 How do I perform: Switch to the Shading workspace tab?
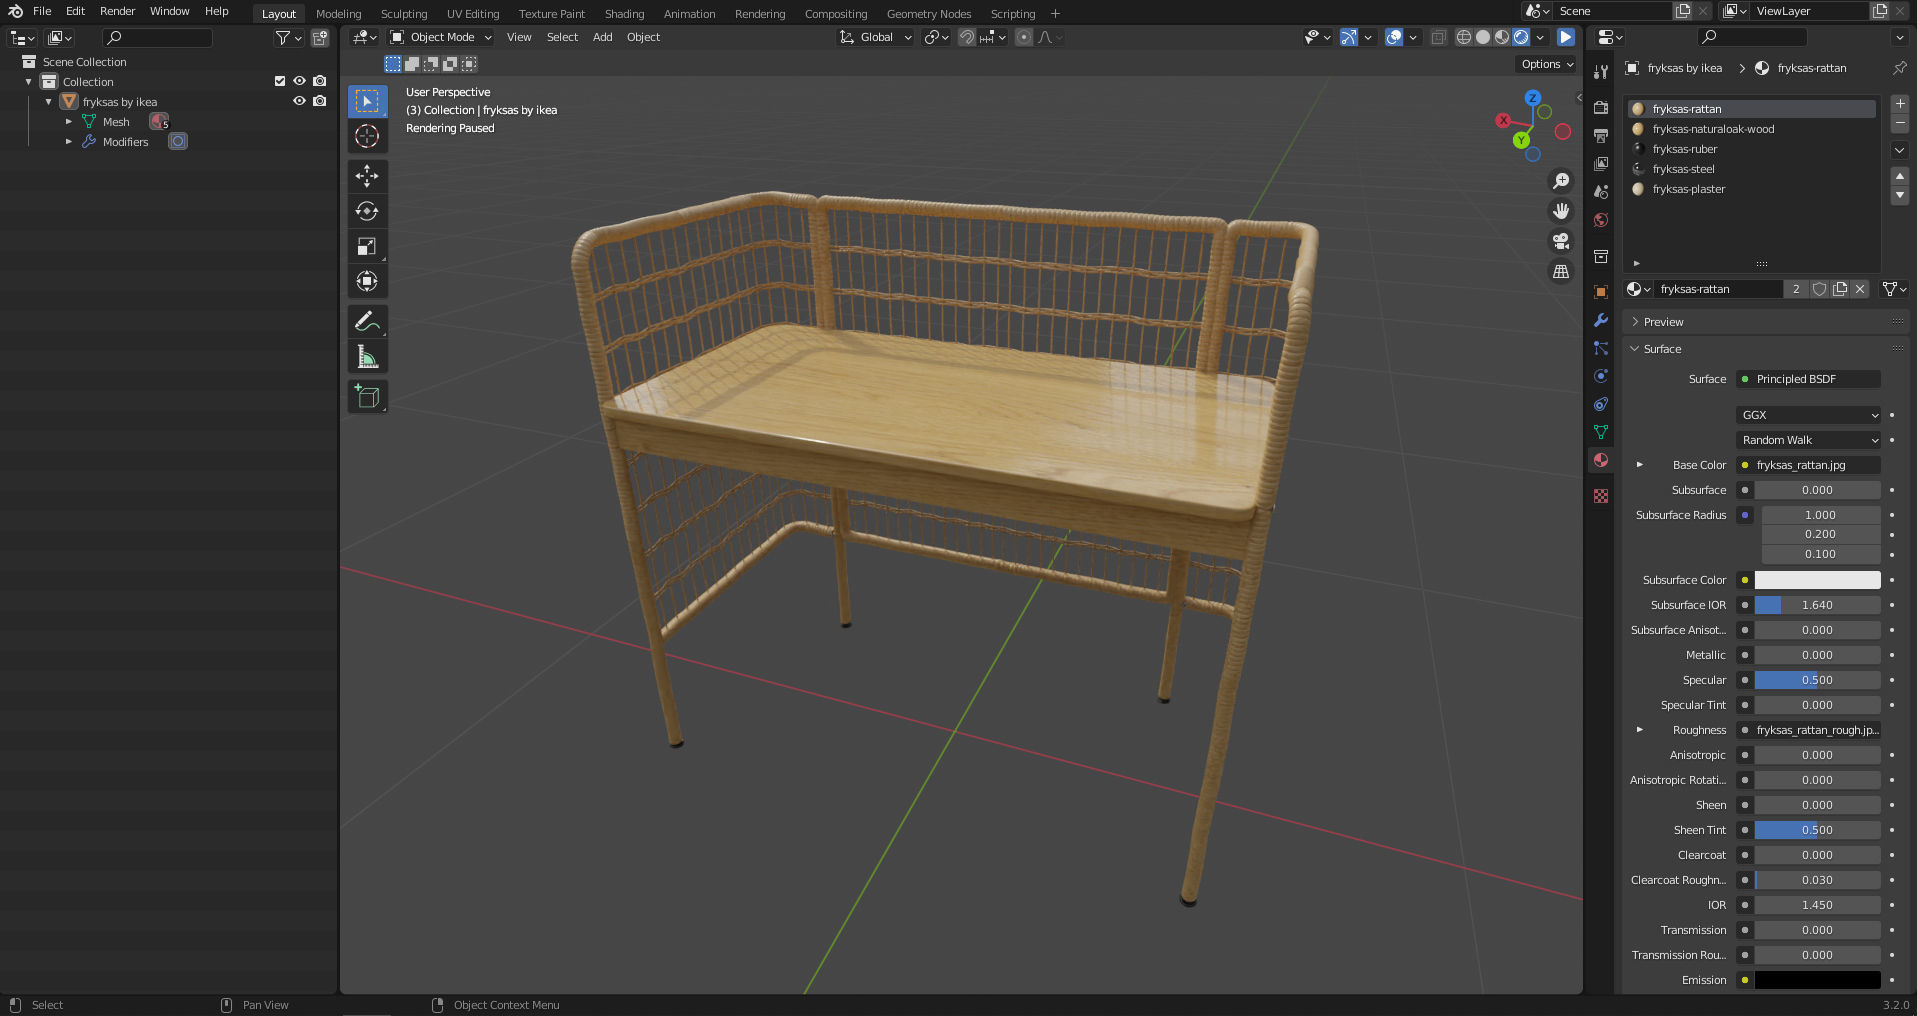[x=624, y=14]
